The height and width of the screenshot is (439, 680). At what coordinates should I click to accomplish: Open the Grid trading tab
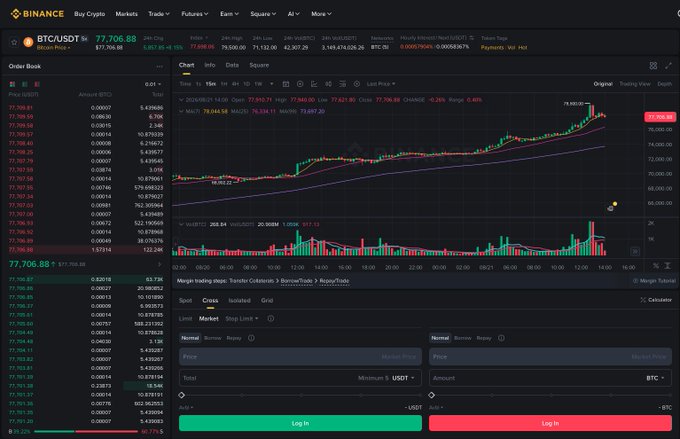(267, 300)
